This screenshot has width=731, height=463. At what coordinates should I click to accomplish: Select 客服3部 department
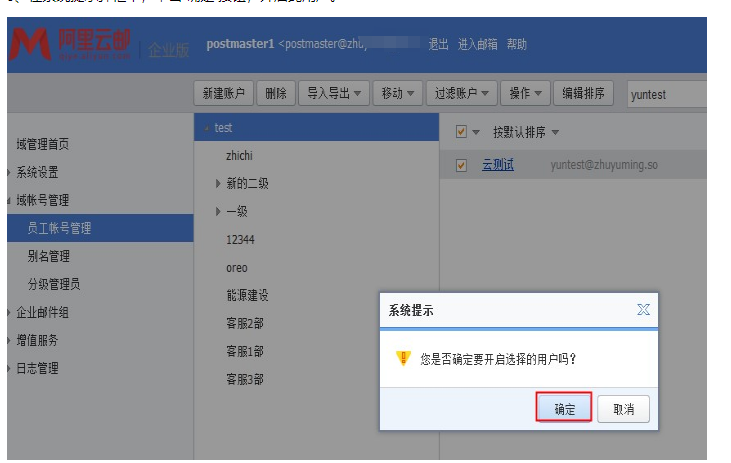tap(245, 379)
